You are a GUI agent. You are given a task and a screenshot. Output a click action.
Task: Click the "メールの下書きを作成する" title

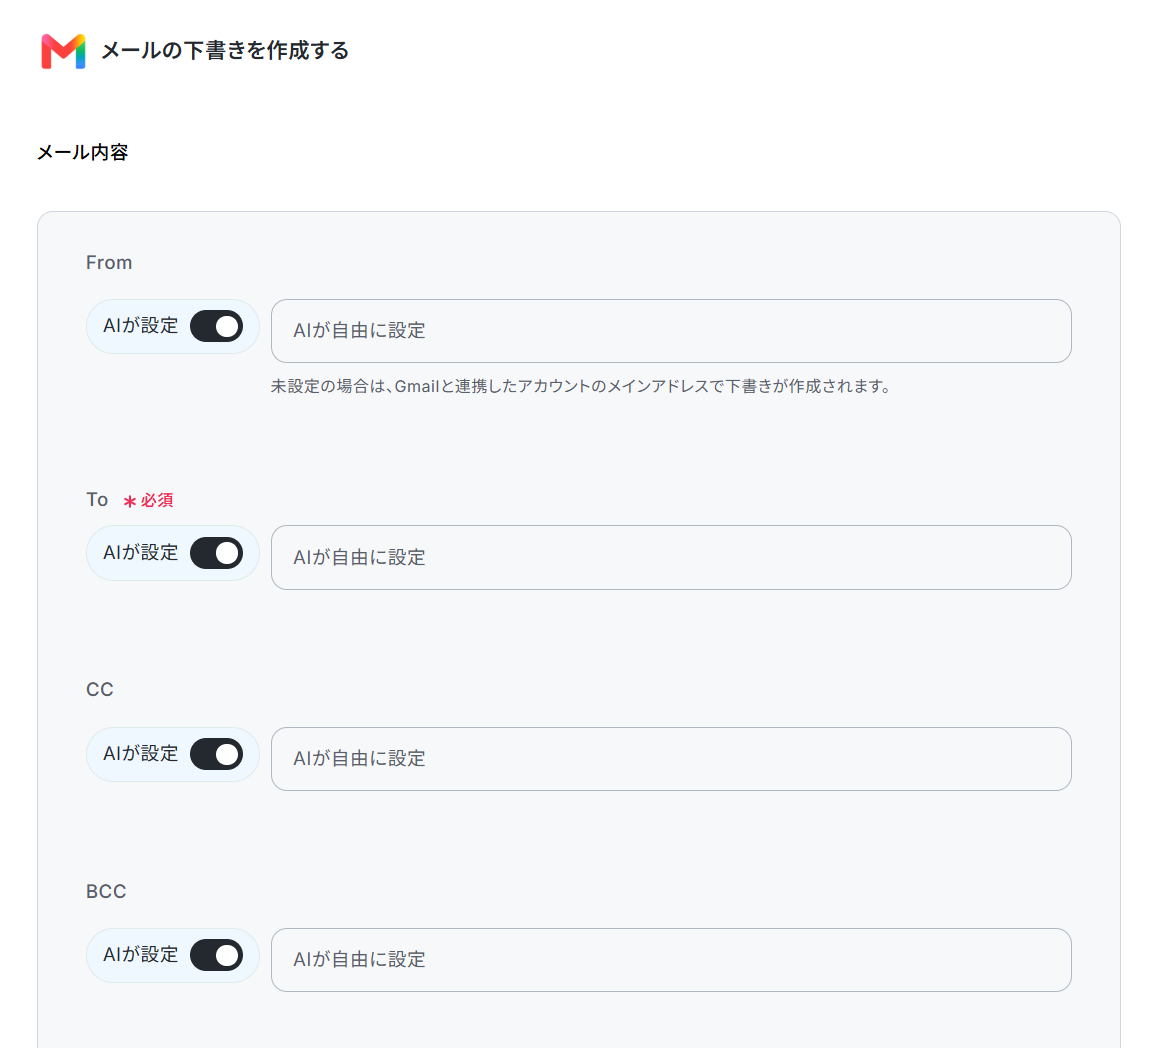(x=225, y=51)
